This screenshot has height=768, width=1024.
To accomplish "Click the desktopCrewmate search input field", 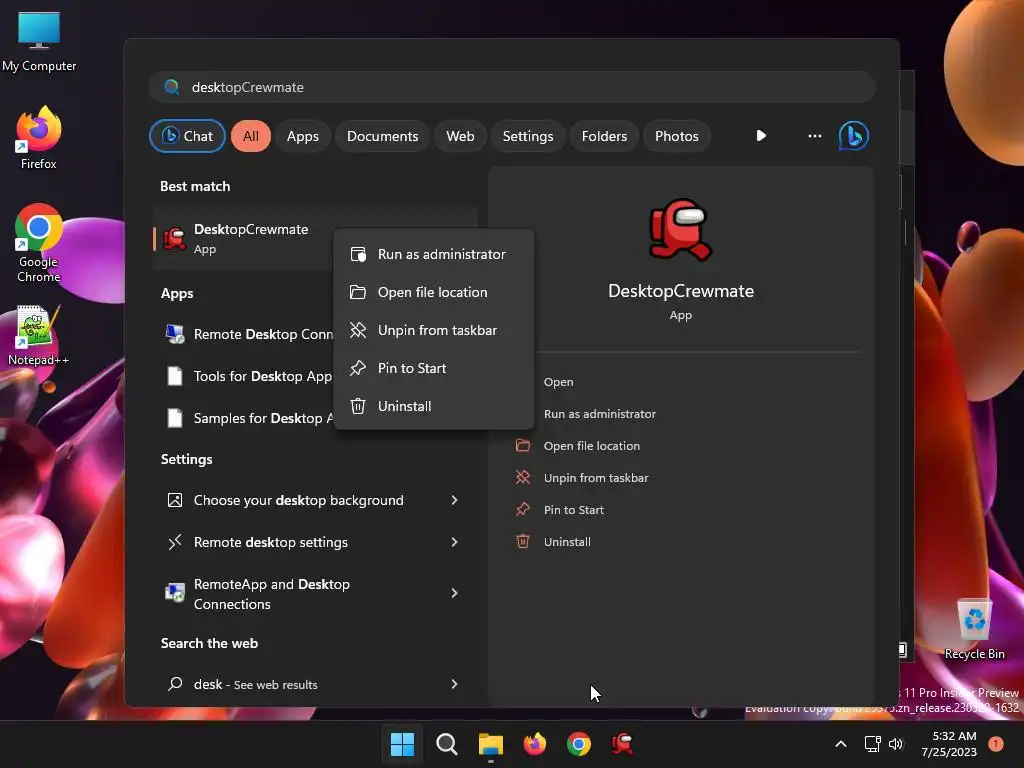I will 512,87.
